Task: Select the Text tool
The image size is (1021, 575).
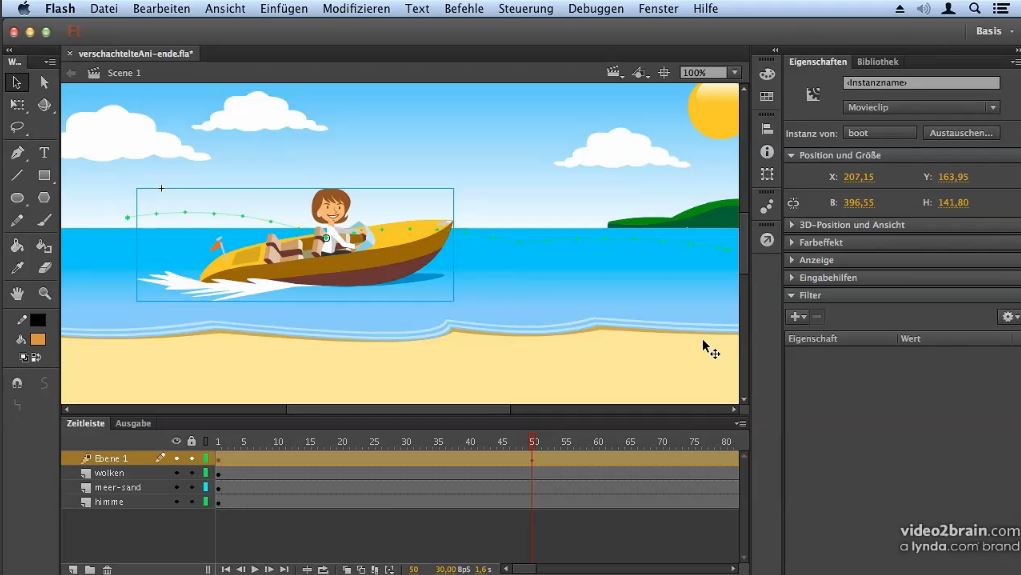Action: click(44, 152)
